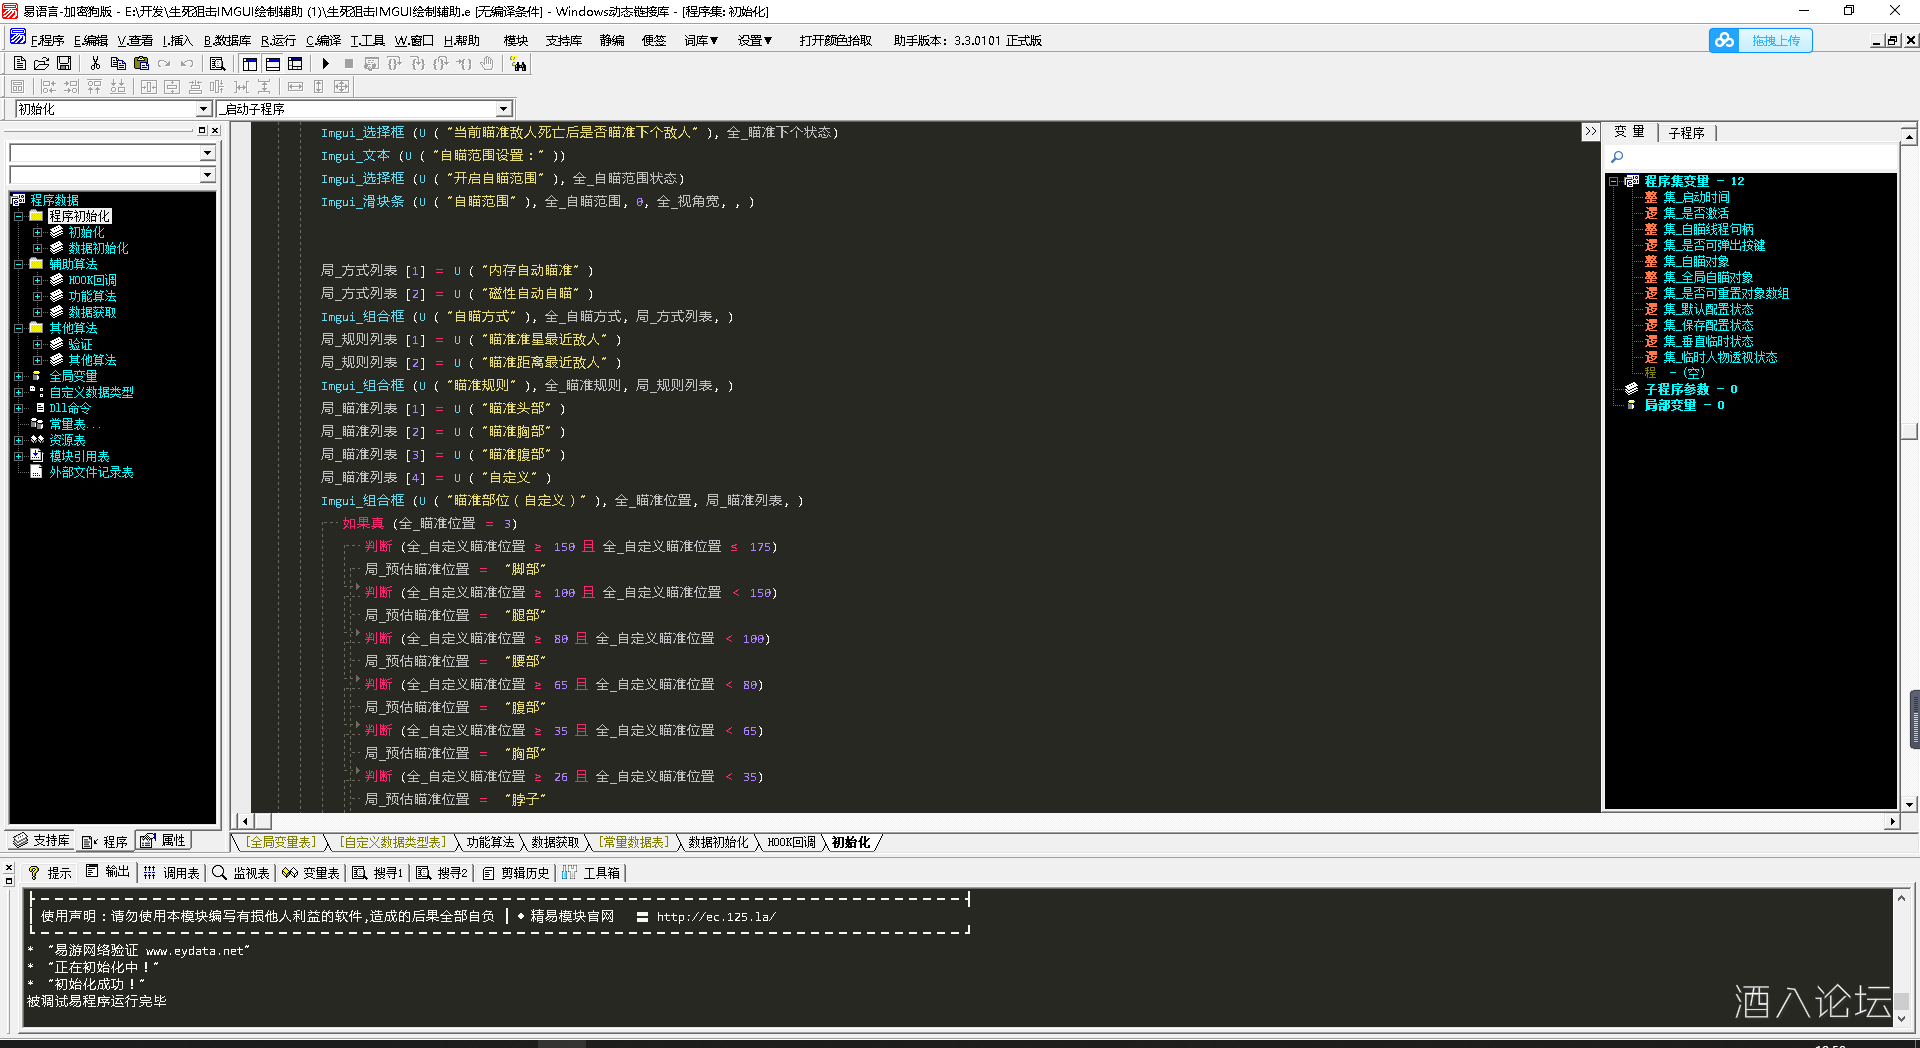Switch to the 功能算法 code tab
Screen dimensions: 1920x1048
point(490,842)
